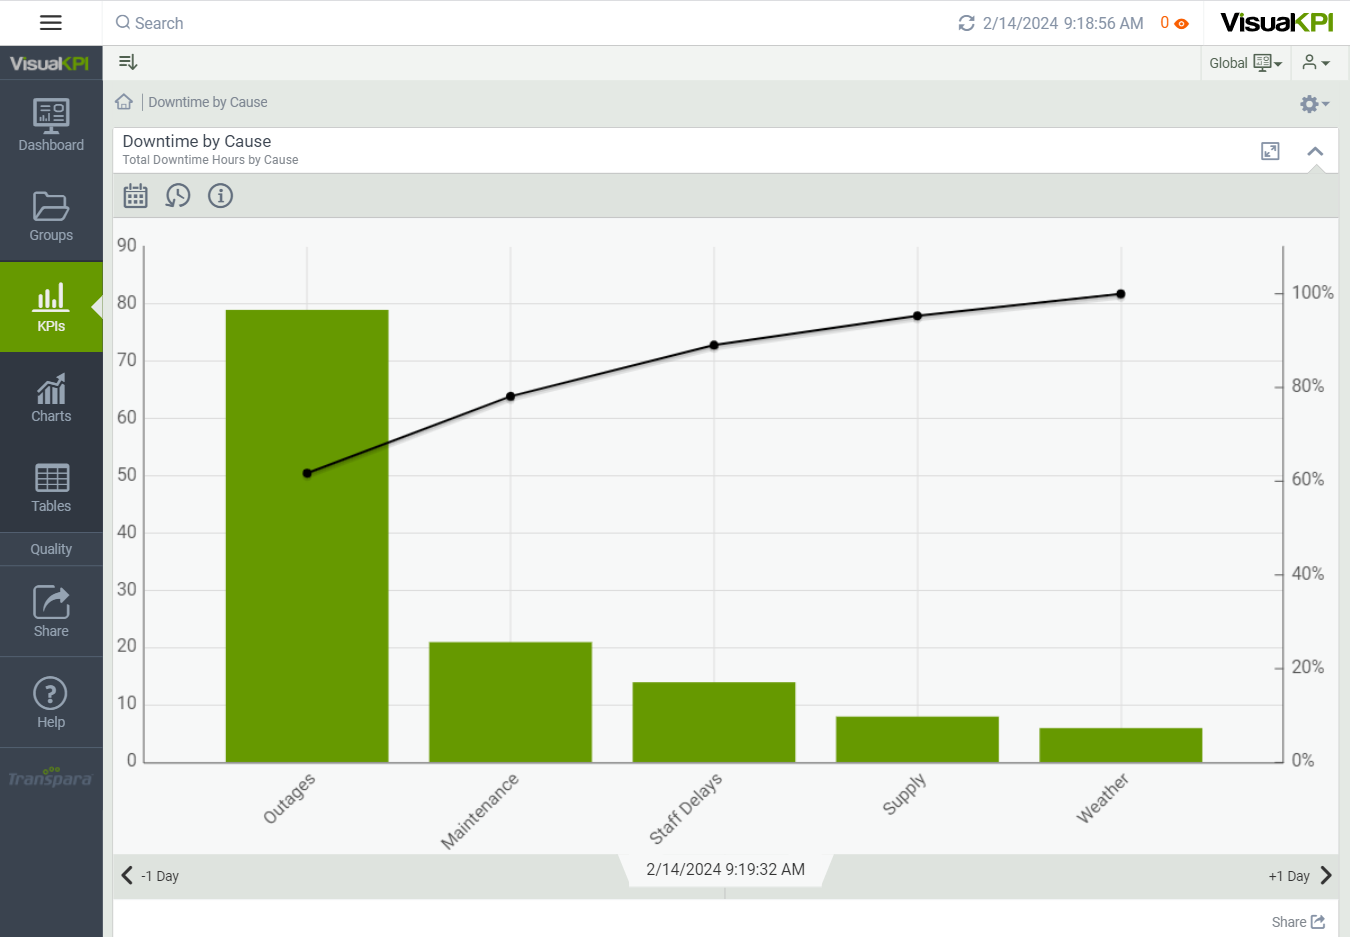This screenshot has height=937, width=1350.
Task: Click the refresh data icon
Action: coord(966,23)
